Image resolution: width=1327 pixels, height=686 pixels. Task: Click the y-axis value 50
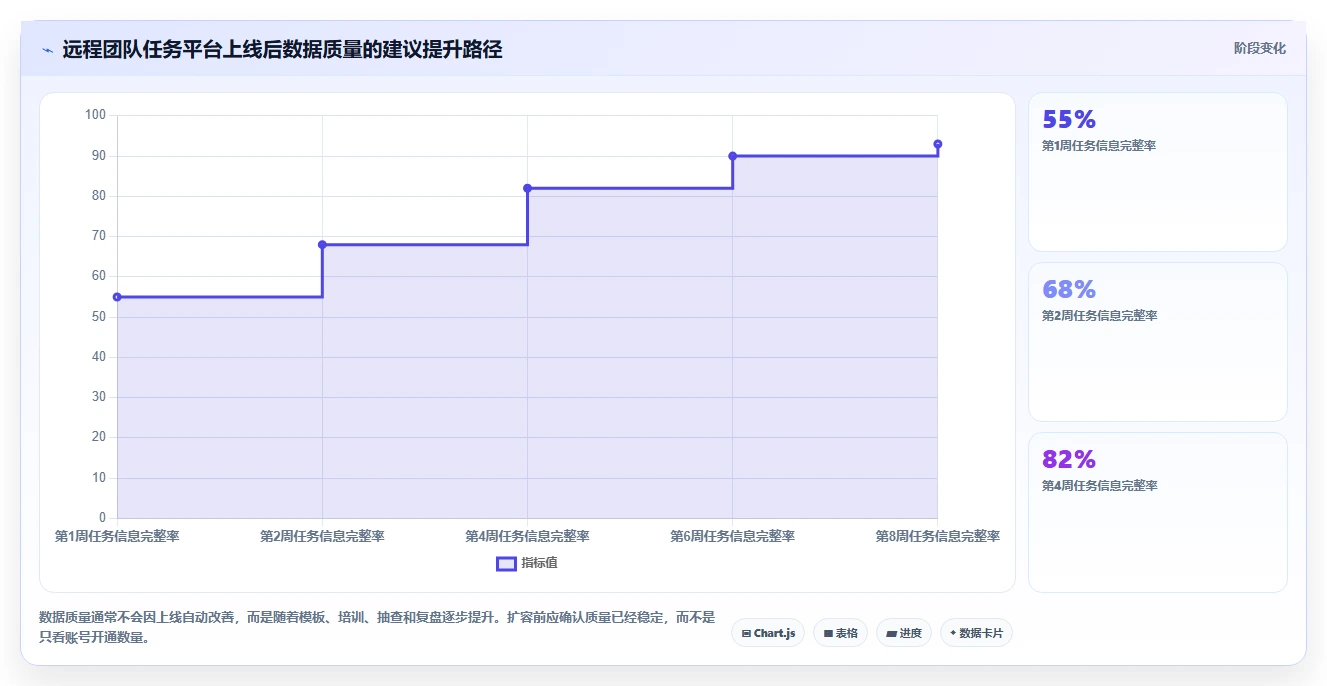98,317
